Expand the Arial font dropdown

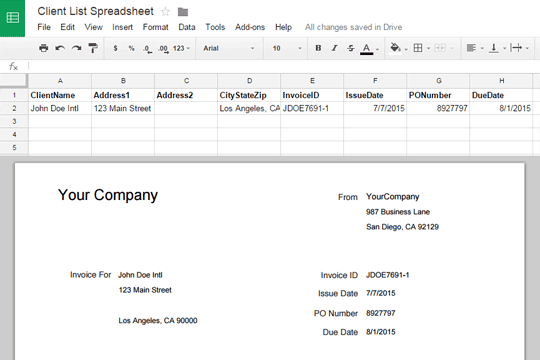pyautogui.click(x=229, y=48)
